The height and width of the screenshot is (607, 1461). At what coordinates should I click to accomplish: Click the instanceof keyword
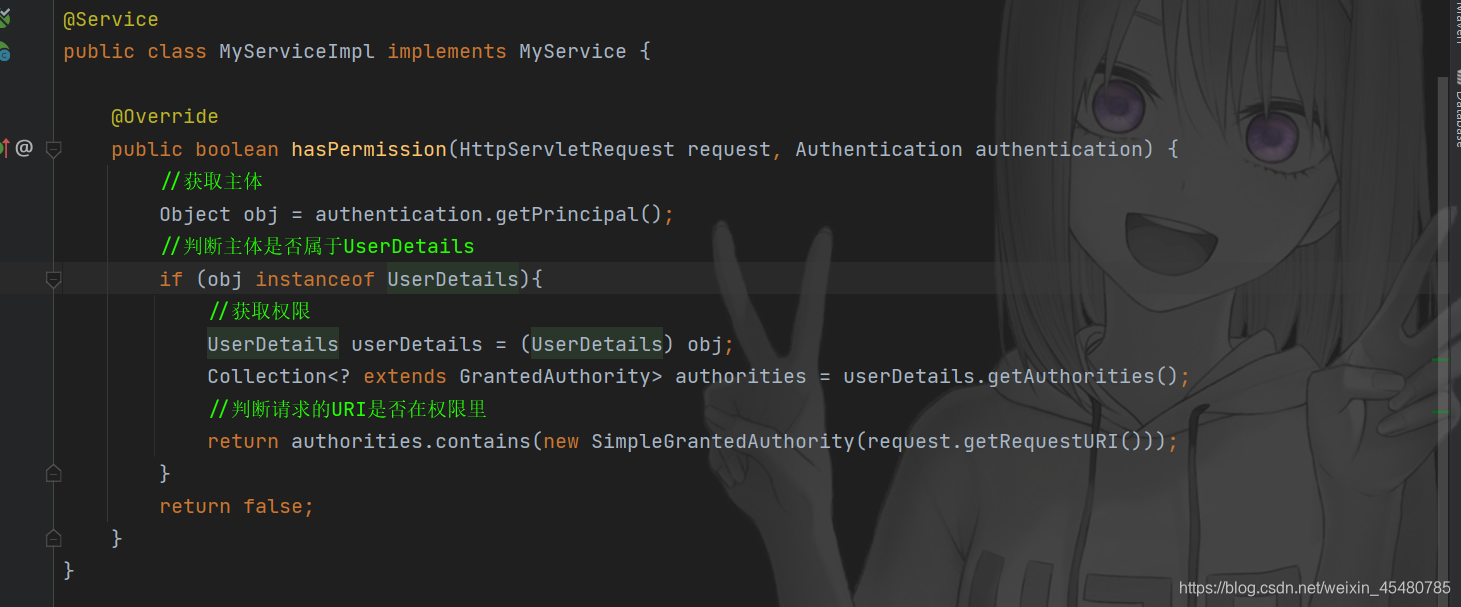(x=315, y=279)
